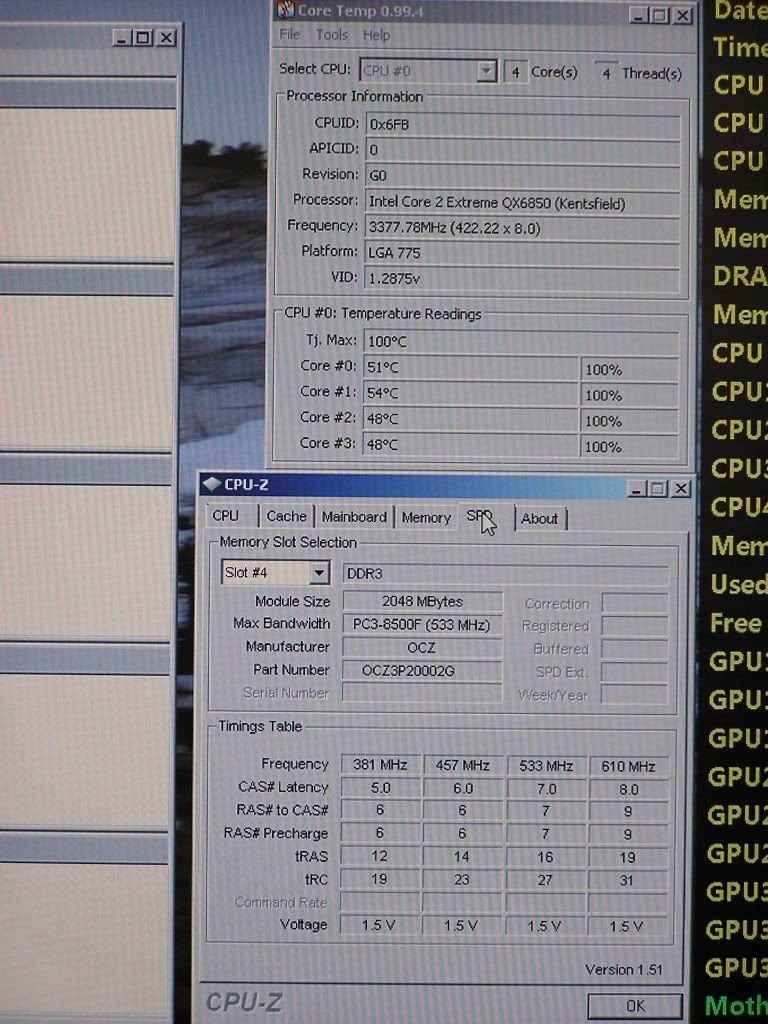
Task: Click the Core Temp title bar icon
Action: click(286, 10)
